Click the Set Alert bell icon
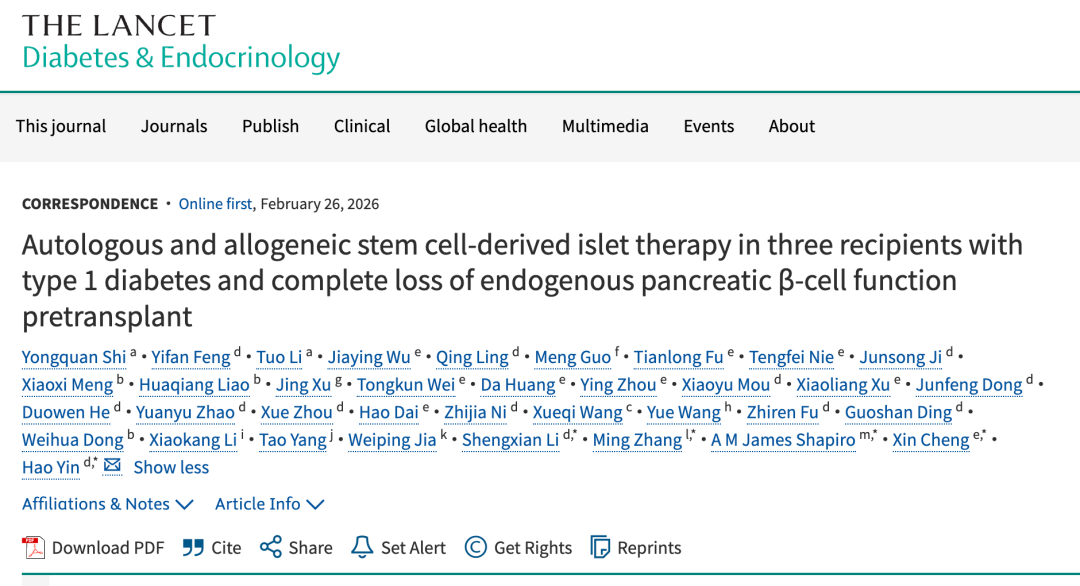 pyautogui.click(x=362, y=548)
